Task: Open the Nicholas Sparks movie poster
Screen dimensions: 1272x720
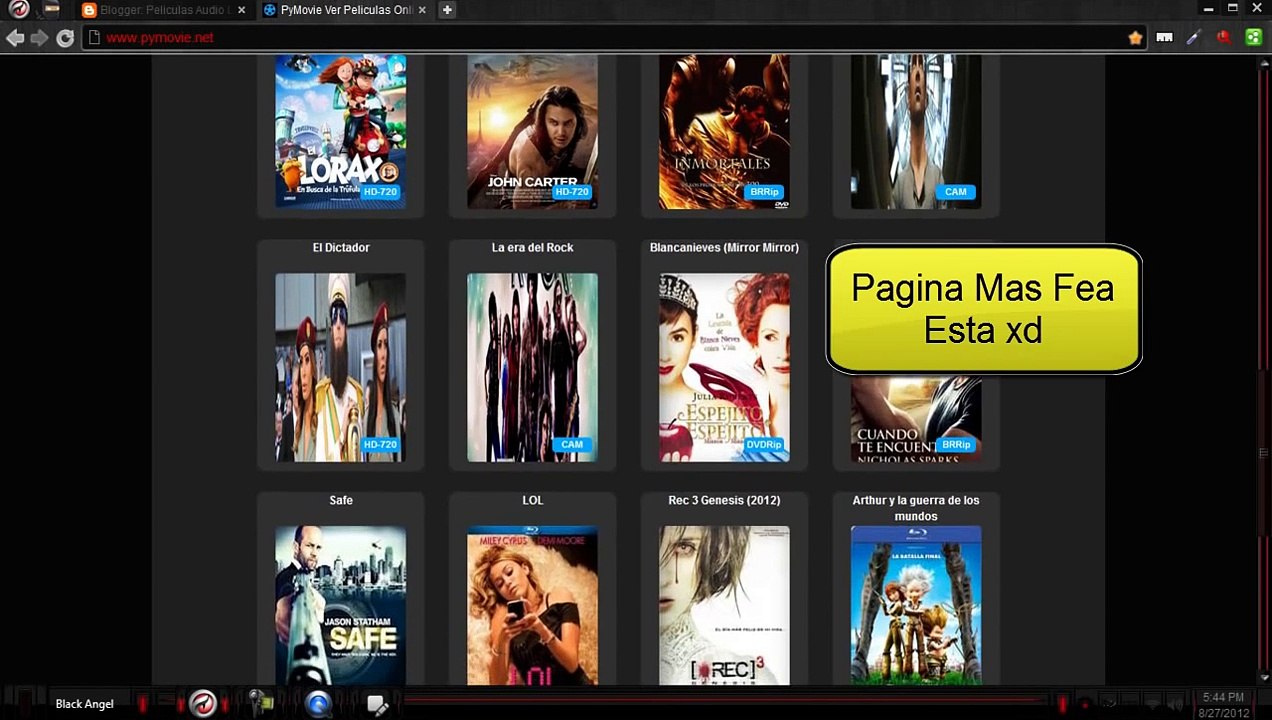Action: tap(916, 419)
